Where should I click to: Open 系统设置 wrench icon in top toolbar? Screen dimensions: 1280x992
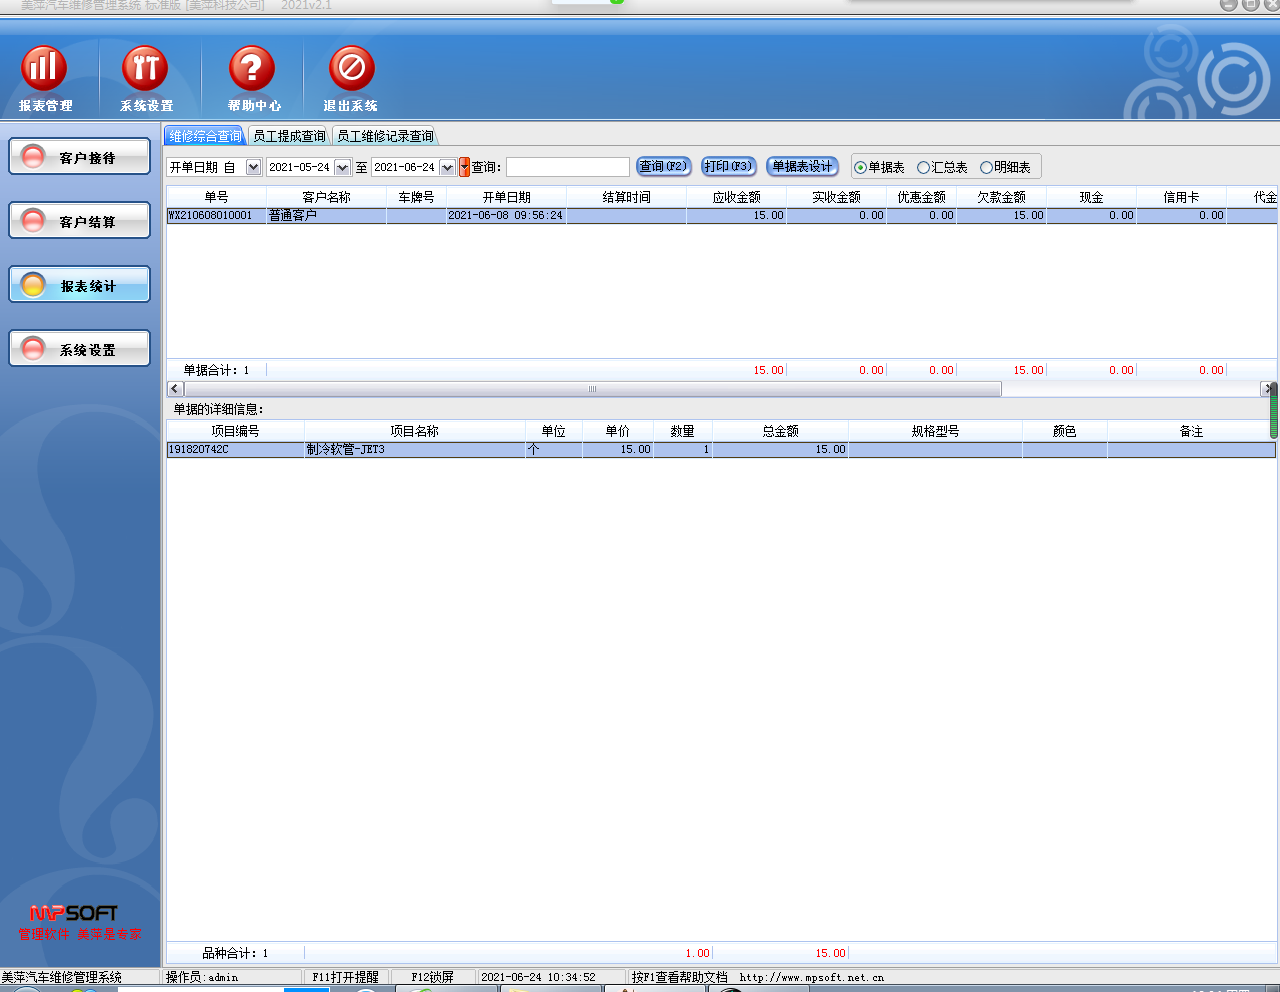[146, 79]
